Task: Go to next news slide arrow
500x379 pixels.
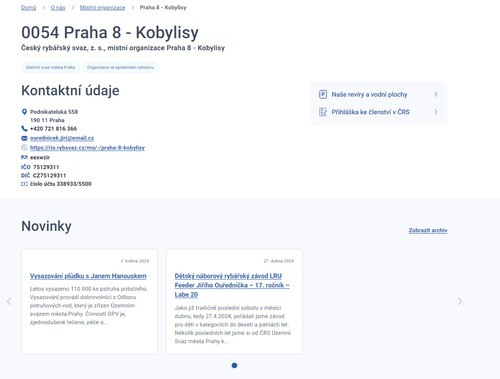Action: [460, 301]
